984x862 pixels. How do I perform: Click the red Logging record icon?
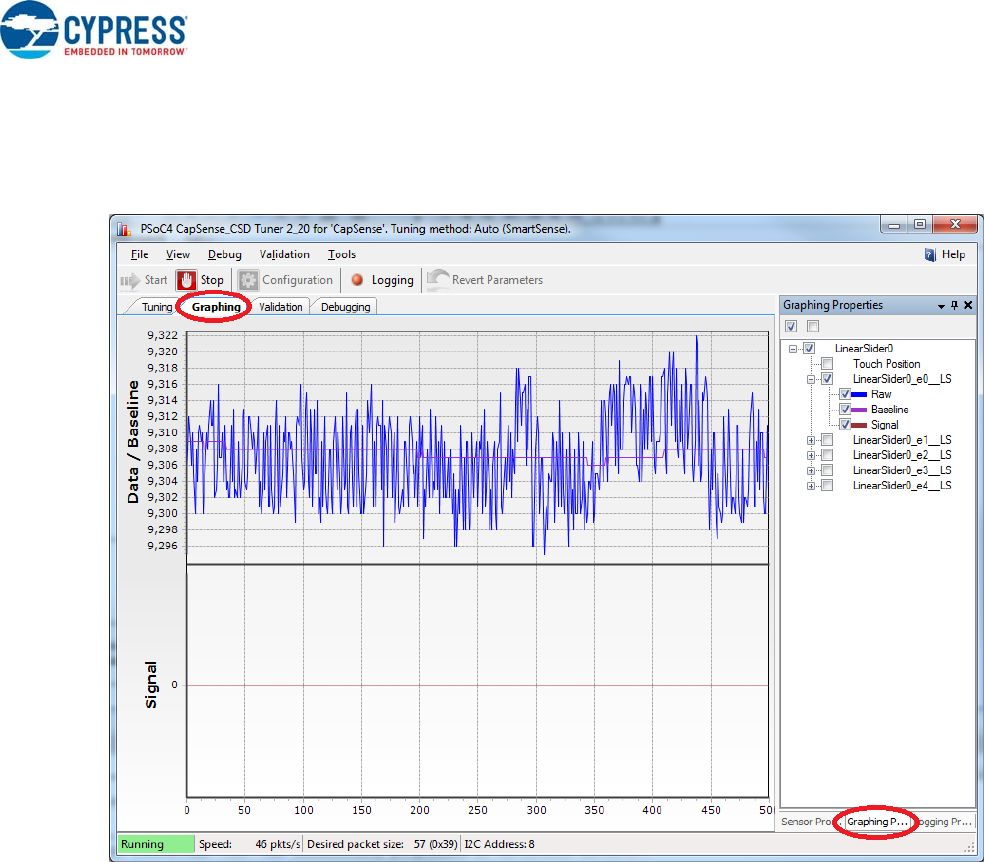(x=357, y=281)
